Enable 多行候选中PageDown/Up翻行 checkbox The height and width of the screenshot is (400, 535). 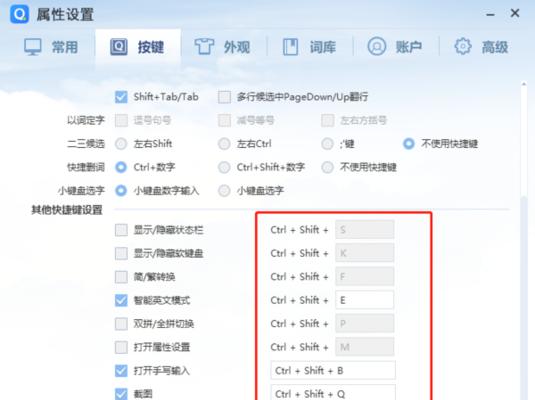pos(224,97)
